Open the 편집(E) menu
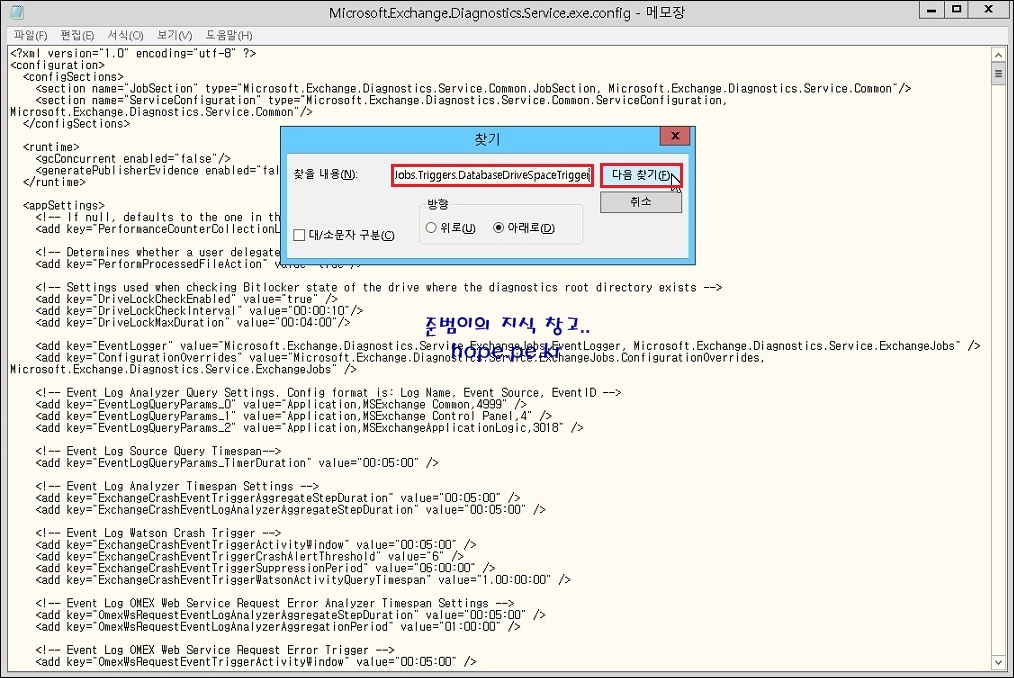This screenshot has height=678, width=1014. click(x=77, y=35)
